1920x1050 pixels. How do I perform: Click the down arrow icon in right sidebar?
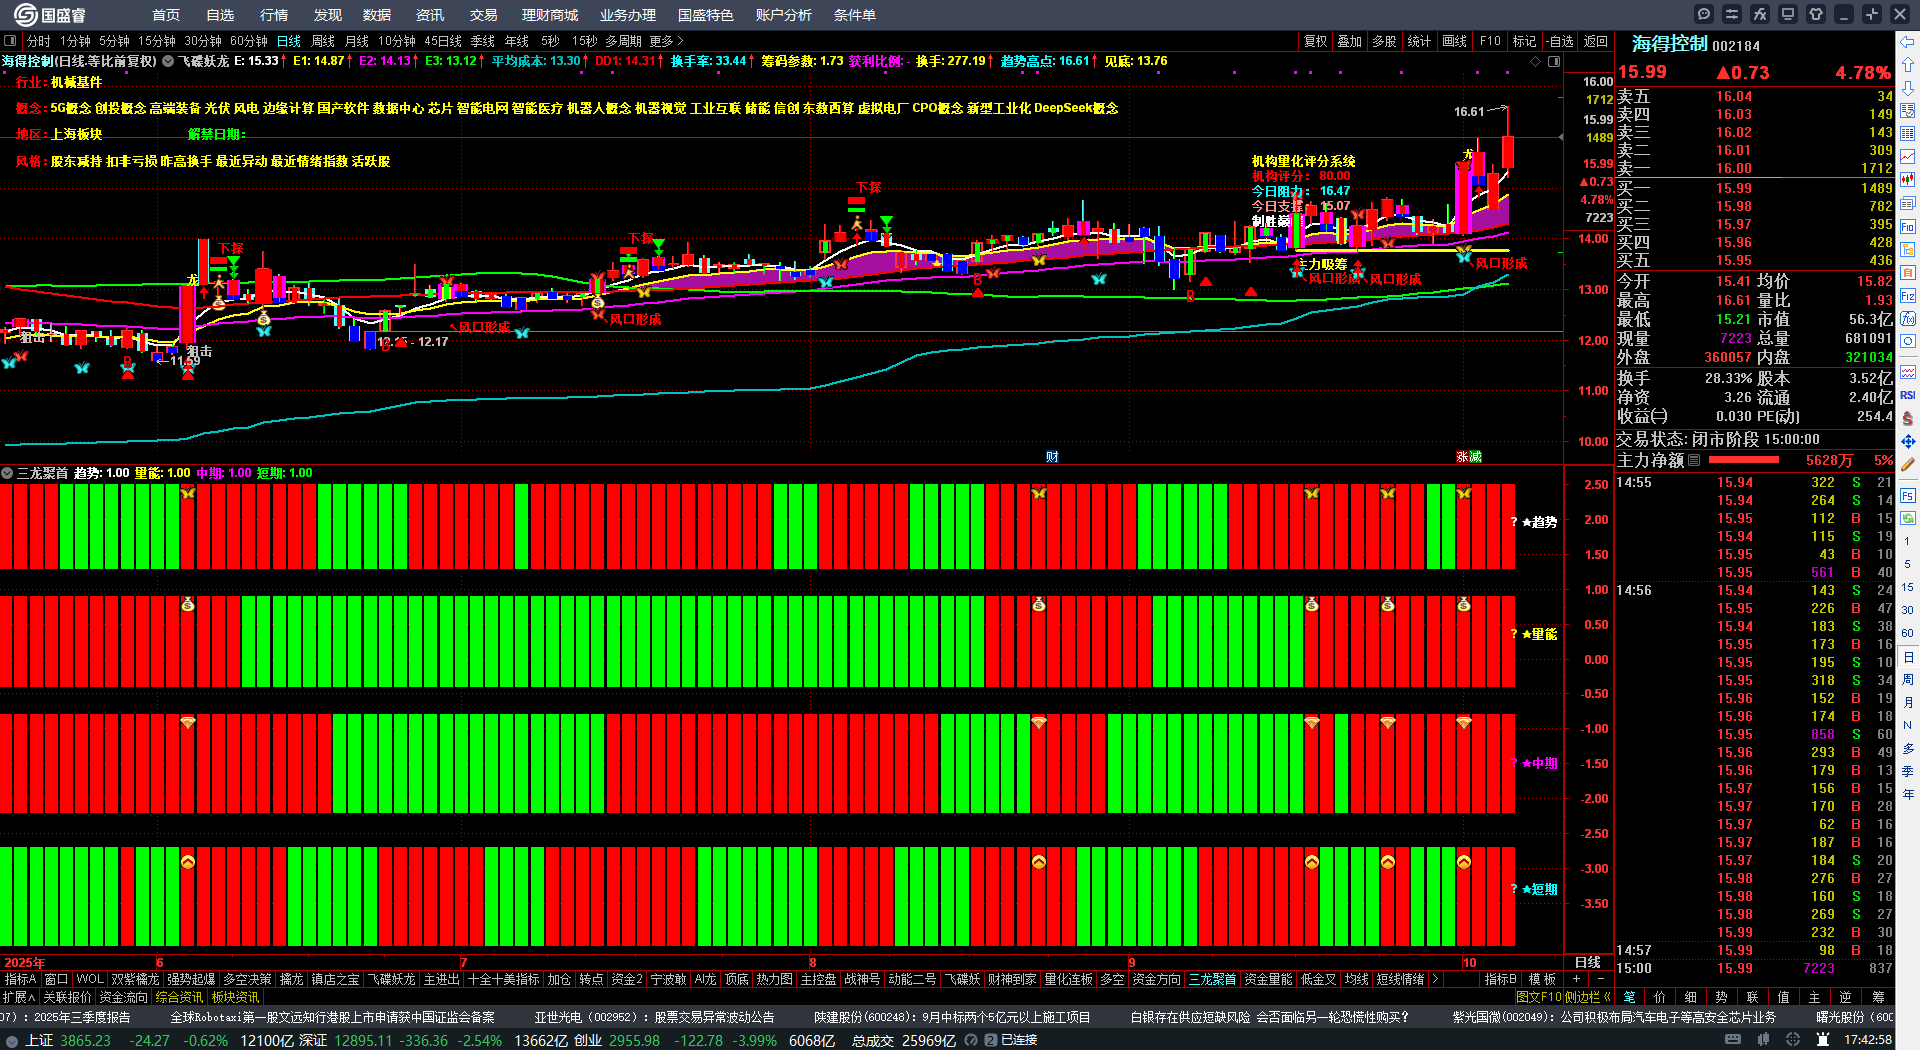coord(1908,87)
